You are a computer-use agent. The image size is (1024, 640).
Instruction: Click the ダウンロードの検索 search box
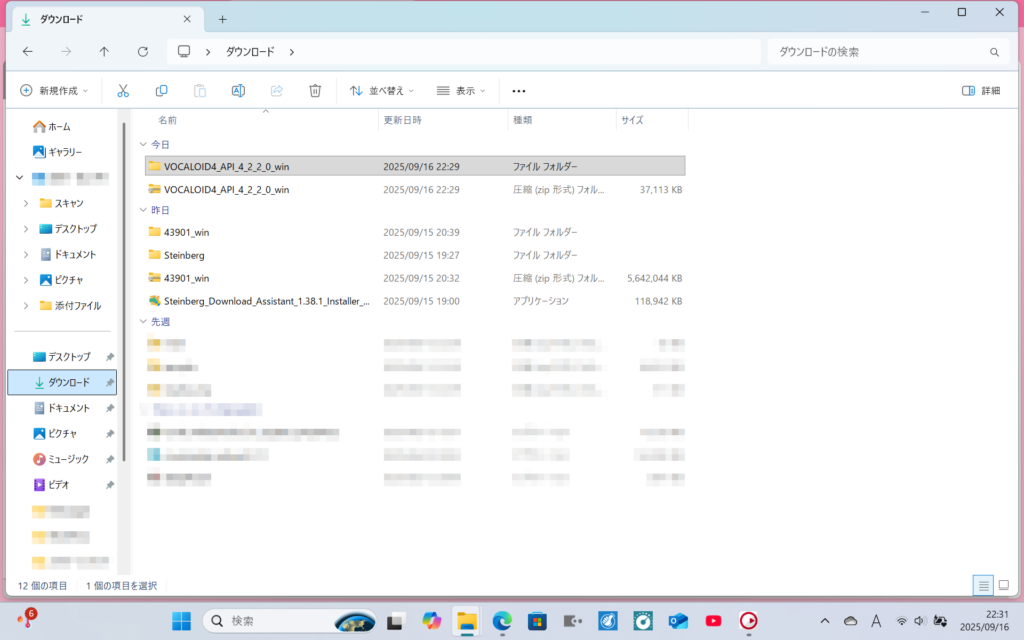pos(880,52)
